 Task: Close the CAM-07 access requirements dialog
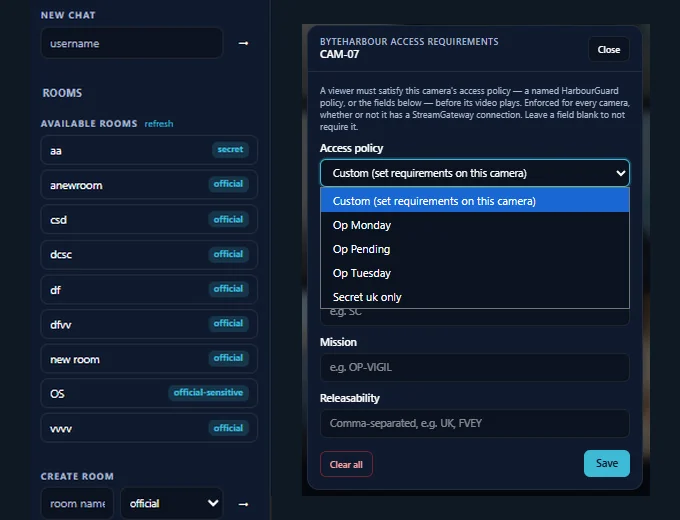[608, 49]
